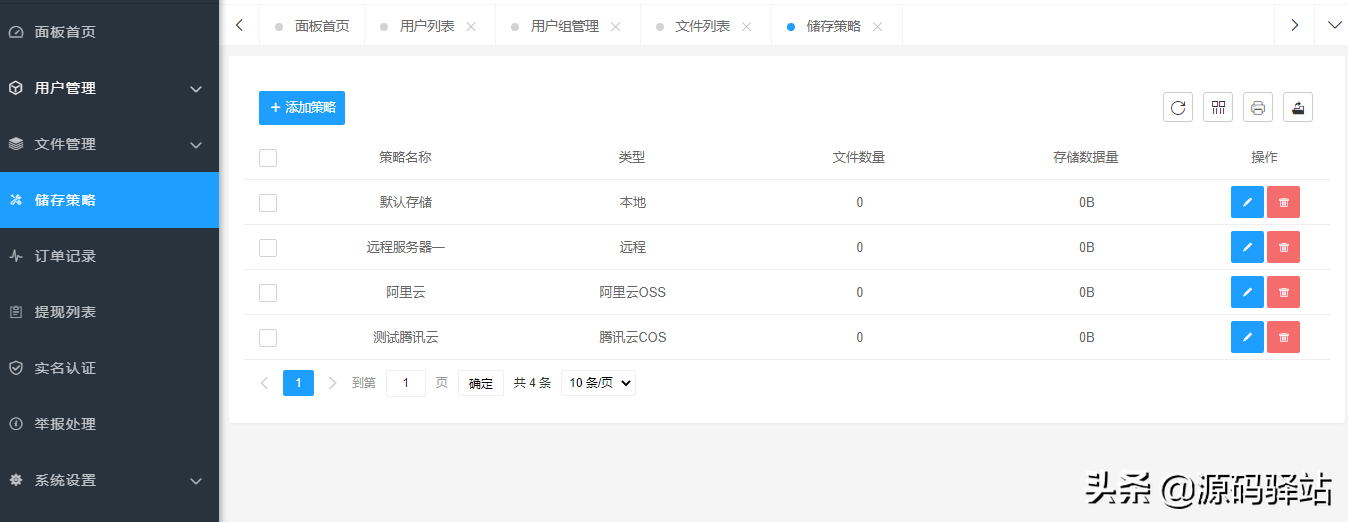Click the page number input field

(x=406, y=383)
